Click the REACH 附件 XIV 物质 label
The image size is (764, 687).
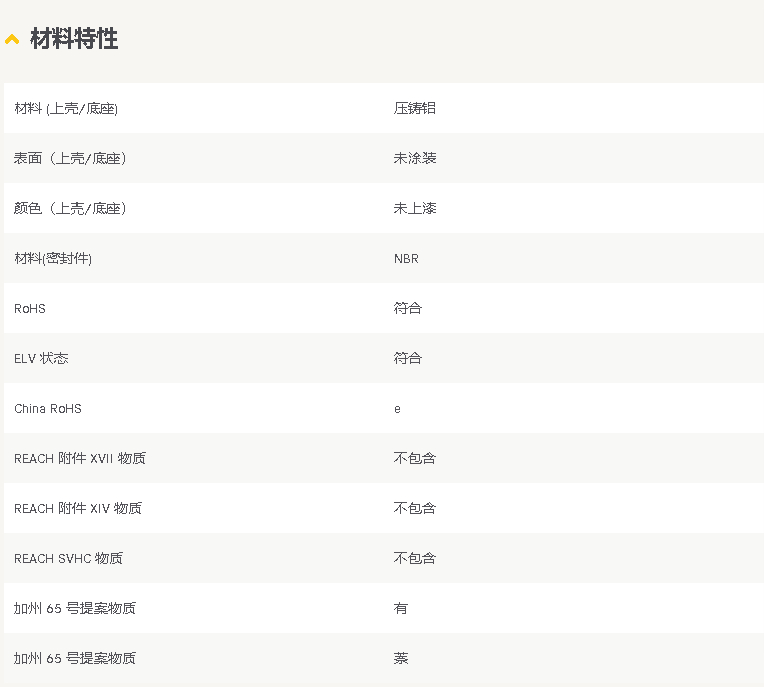[78, 509]
